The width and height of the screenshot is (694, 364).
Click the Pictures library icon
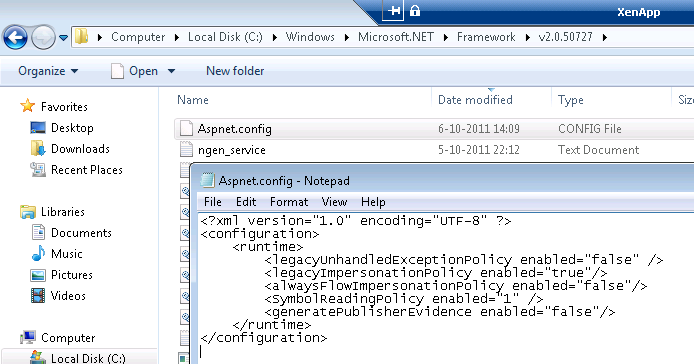coord(38,275)
